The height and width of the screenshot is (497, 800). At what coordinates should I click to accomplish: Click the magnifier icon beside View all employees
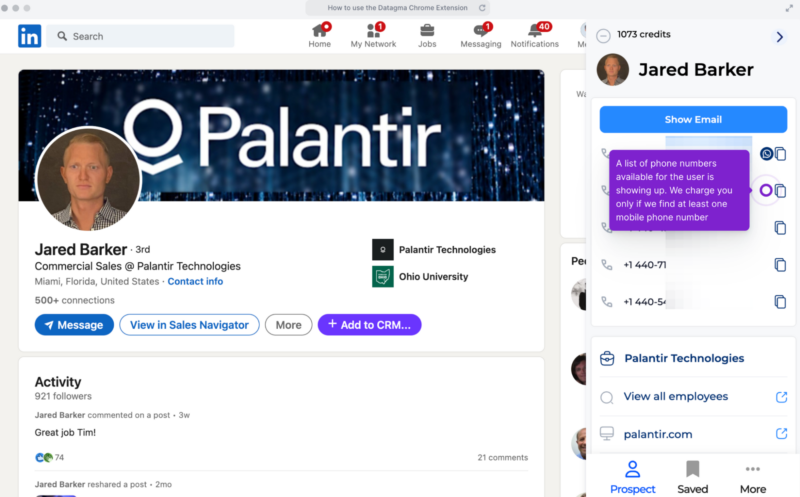(607, 397)
